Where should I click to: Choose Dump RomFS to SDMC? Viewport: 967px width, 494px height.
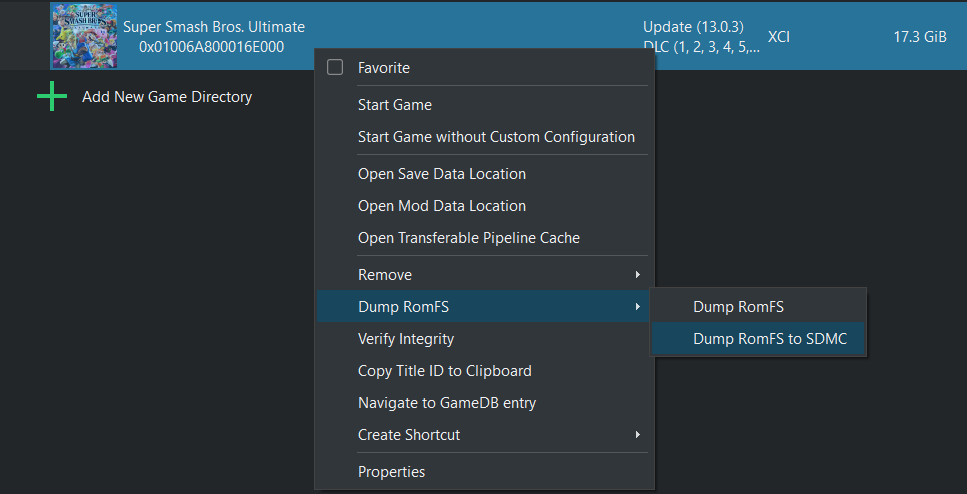769,339
